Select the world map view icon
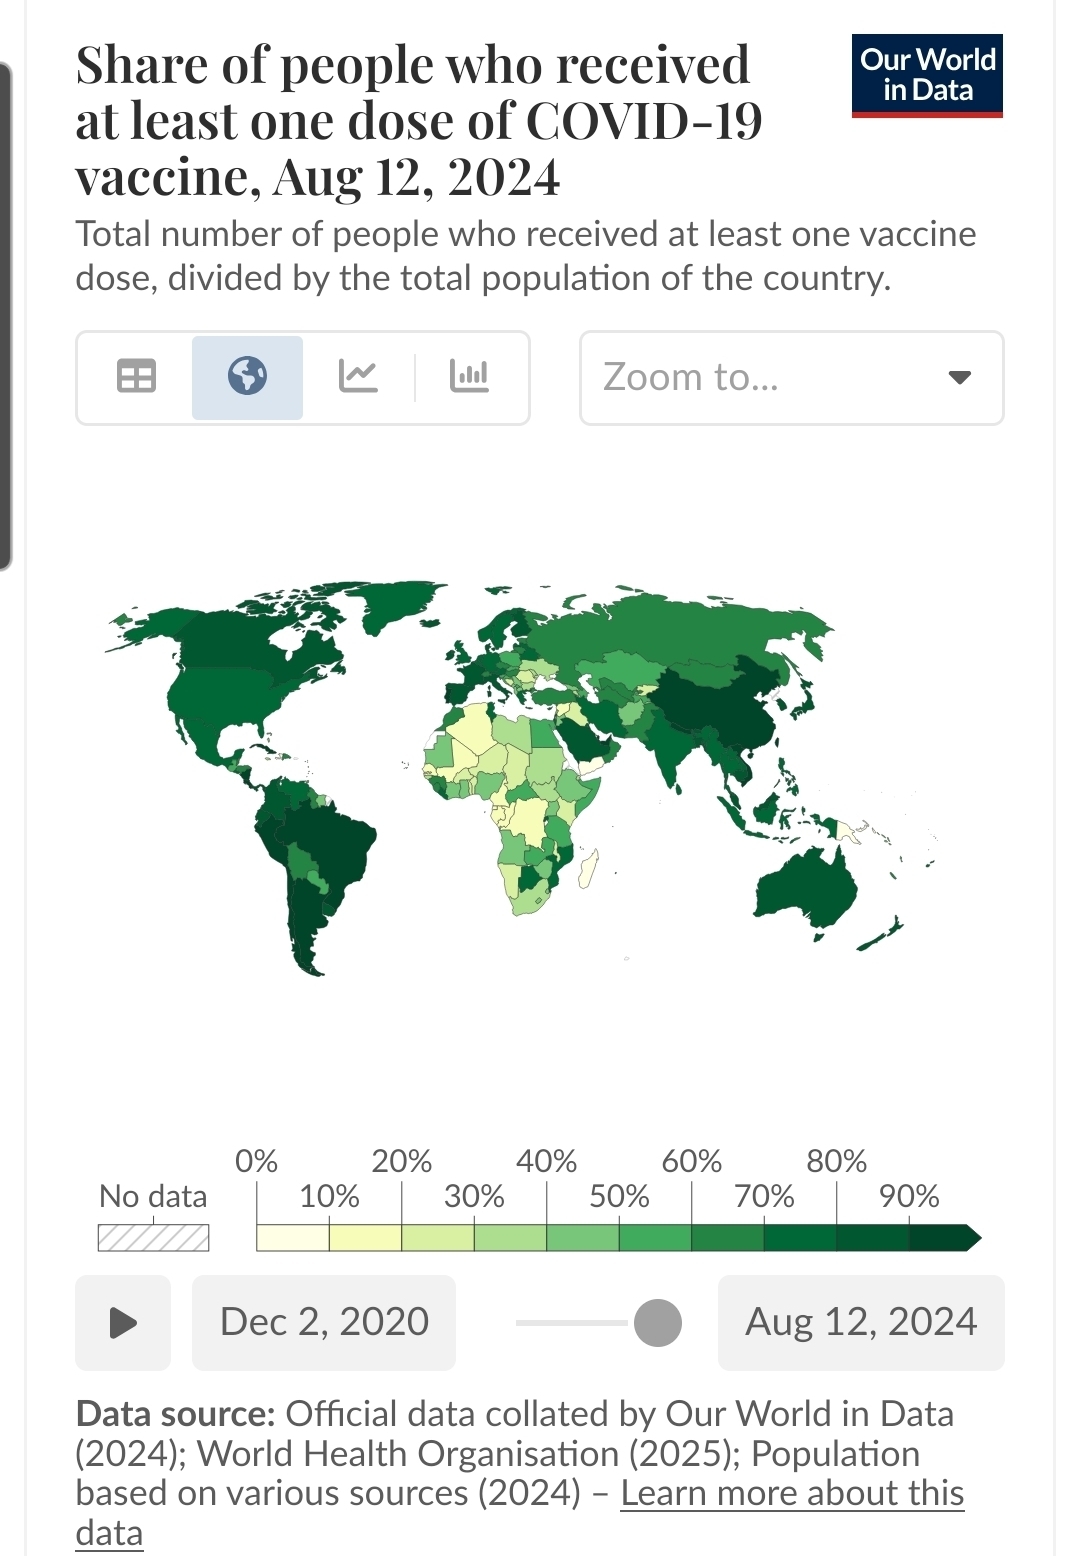This screenshot has width=1080, height=1556. point(247,377)
